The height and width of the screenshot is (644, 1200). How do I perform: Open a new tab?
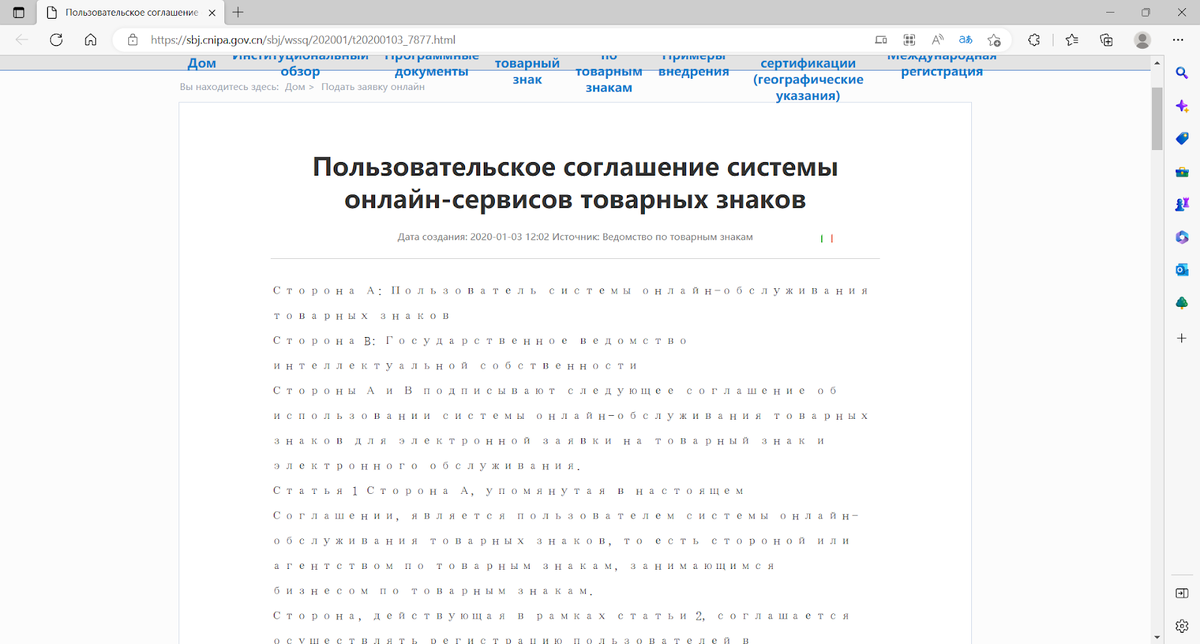coord(238,12)
